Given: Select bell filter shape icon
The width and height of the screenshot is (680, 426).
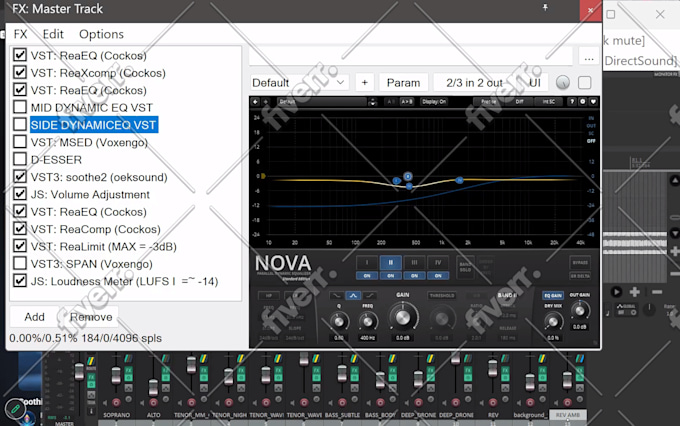Looking at the screenshot, I should point(353,295).
